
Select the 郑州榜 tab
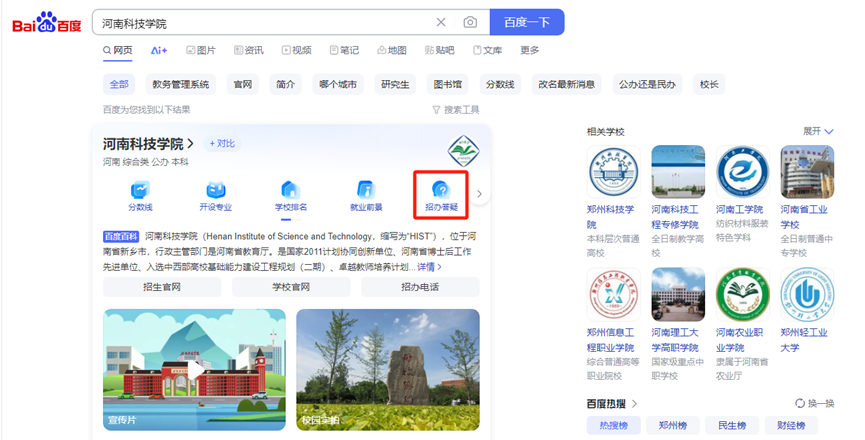pyautogui.click(x=672, y=425)
